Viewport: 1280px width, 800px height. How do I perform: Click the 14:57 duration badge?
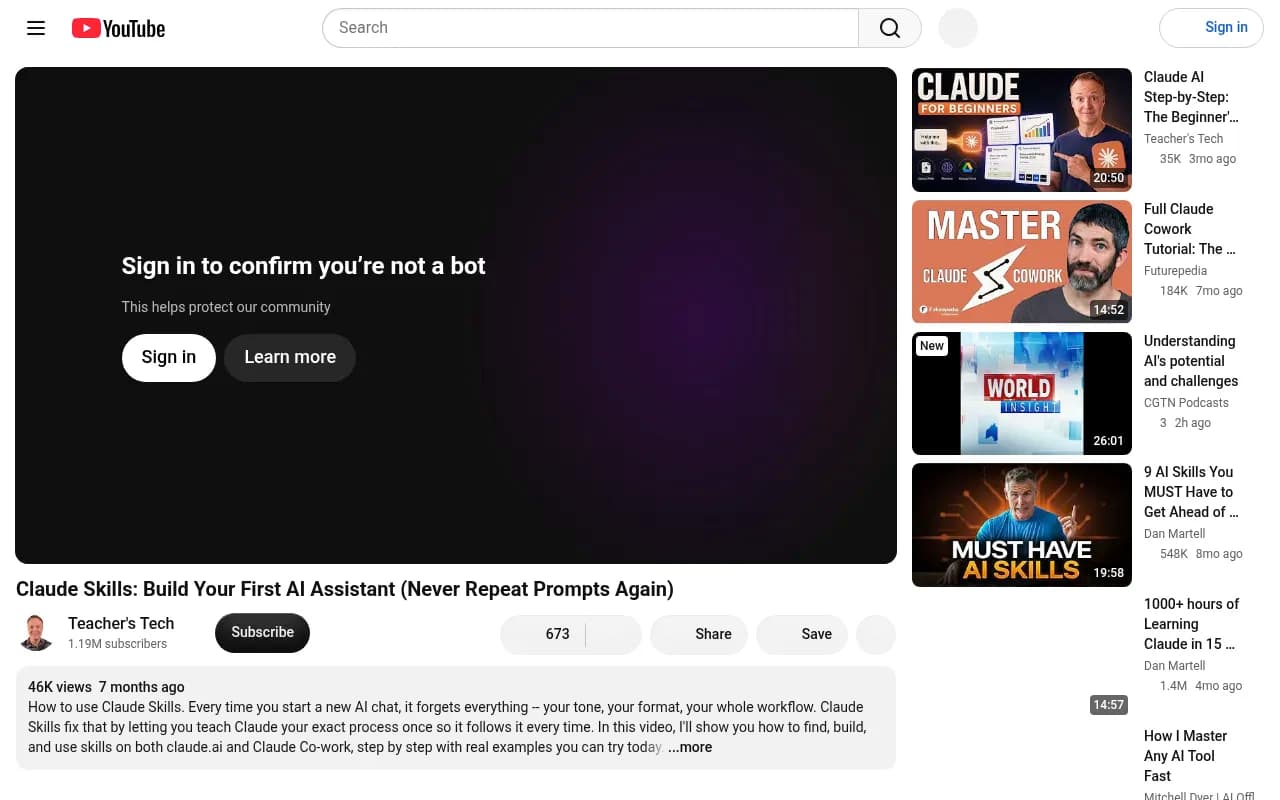pyautogui.click(x=1109, y=705)
